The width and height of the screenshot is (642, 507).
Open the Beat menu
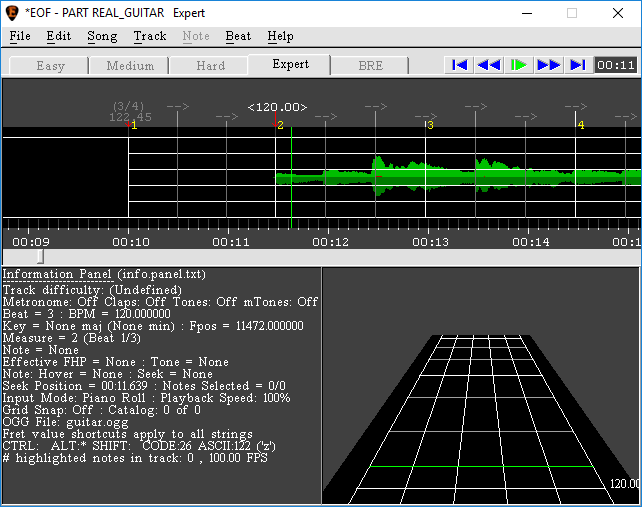tap(238, 36)
